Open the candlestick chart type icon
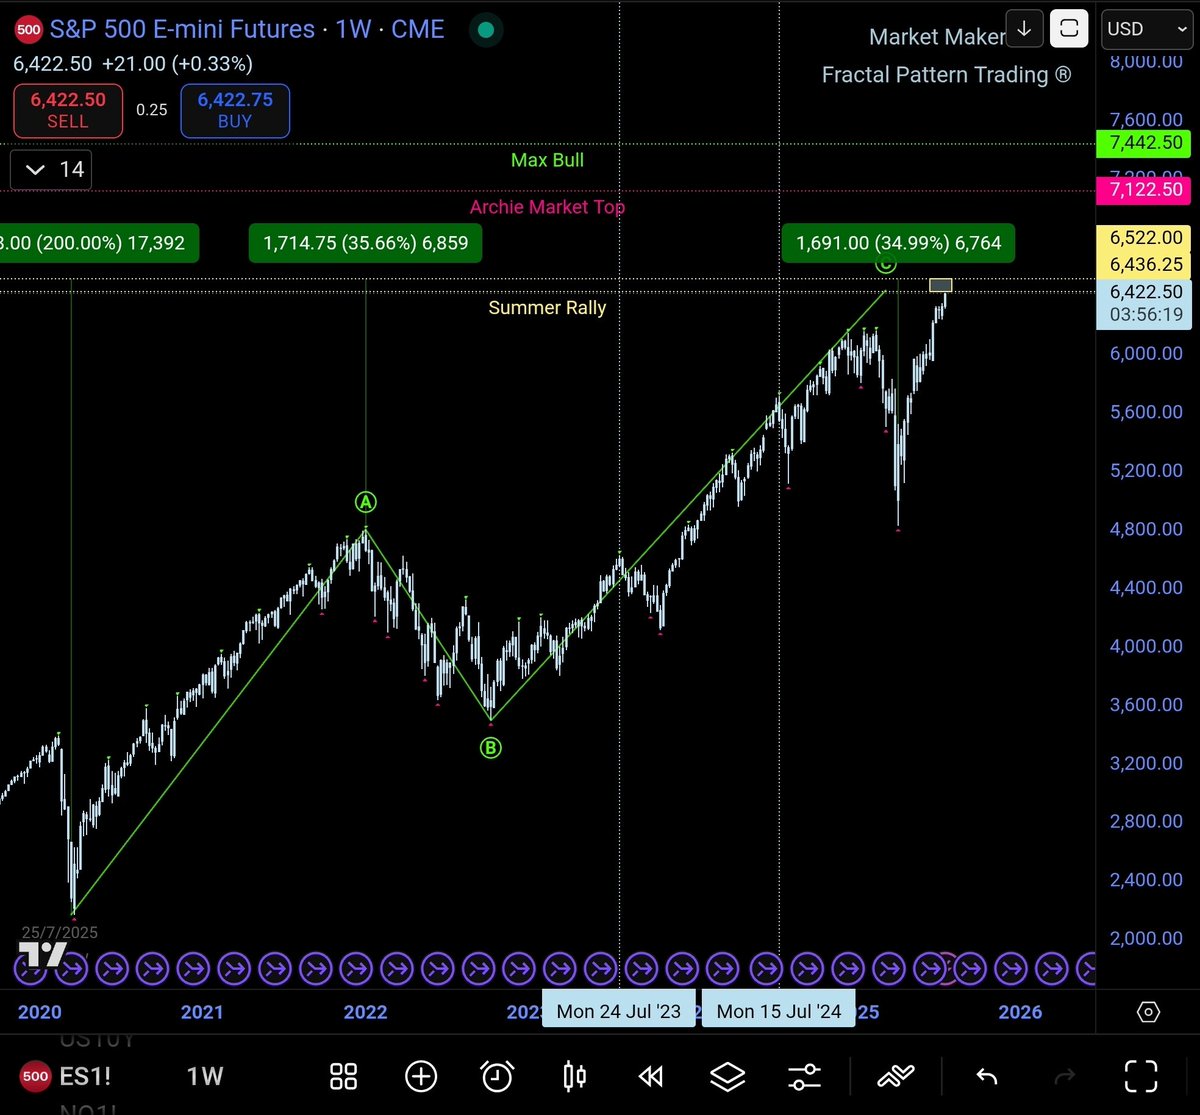The width and height of the screenshot is (1200, 1115). pyautogui.click(x=574, y=1076)
